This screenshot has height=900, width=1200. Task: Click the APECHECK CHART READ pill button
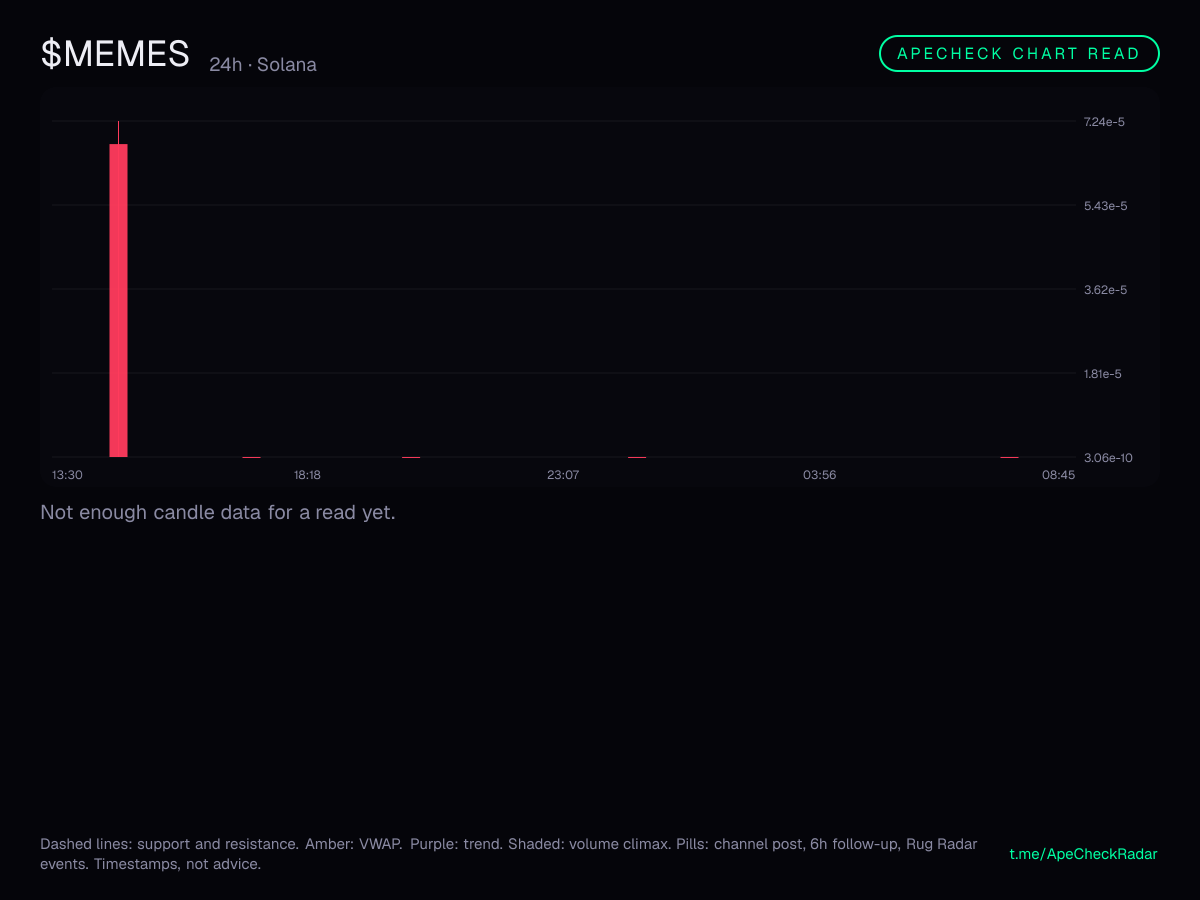[x=1019, y=54]
